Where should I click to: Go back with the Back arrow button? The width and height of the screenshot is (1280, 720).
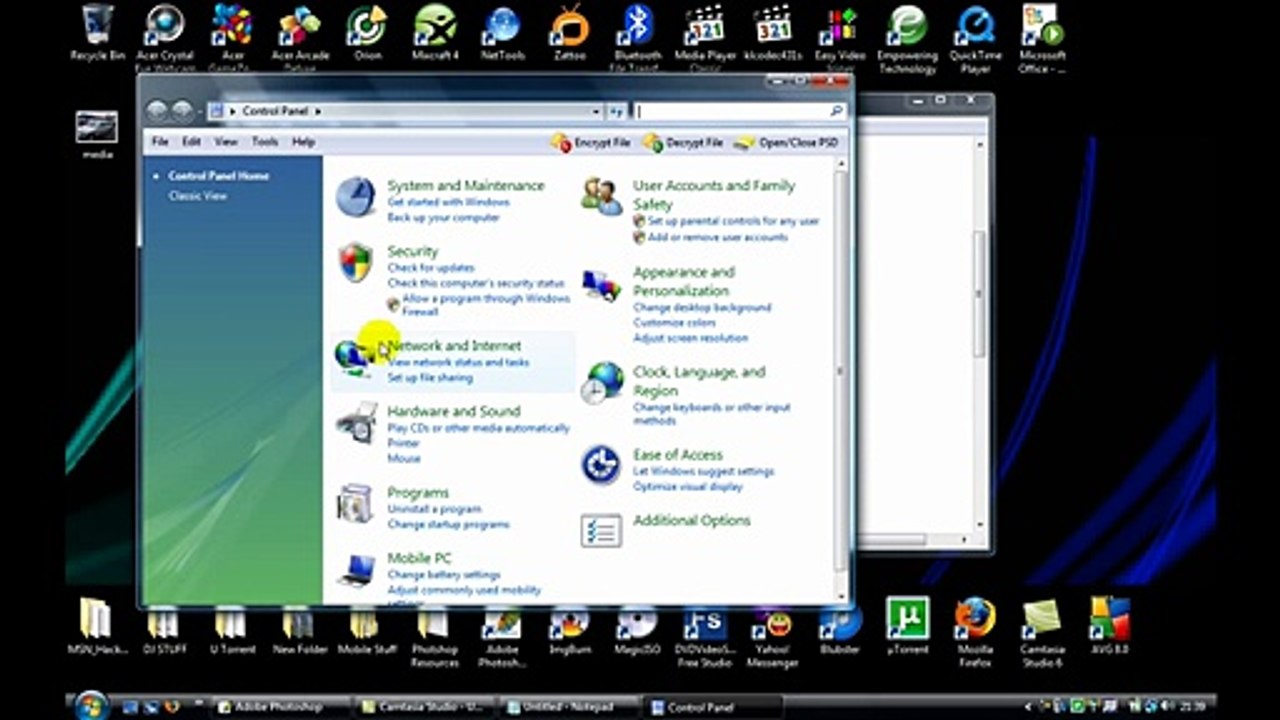tap(157, 111)
